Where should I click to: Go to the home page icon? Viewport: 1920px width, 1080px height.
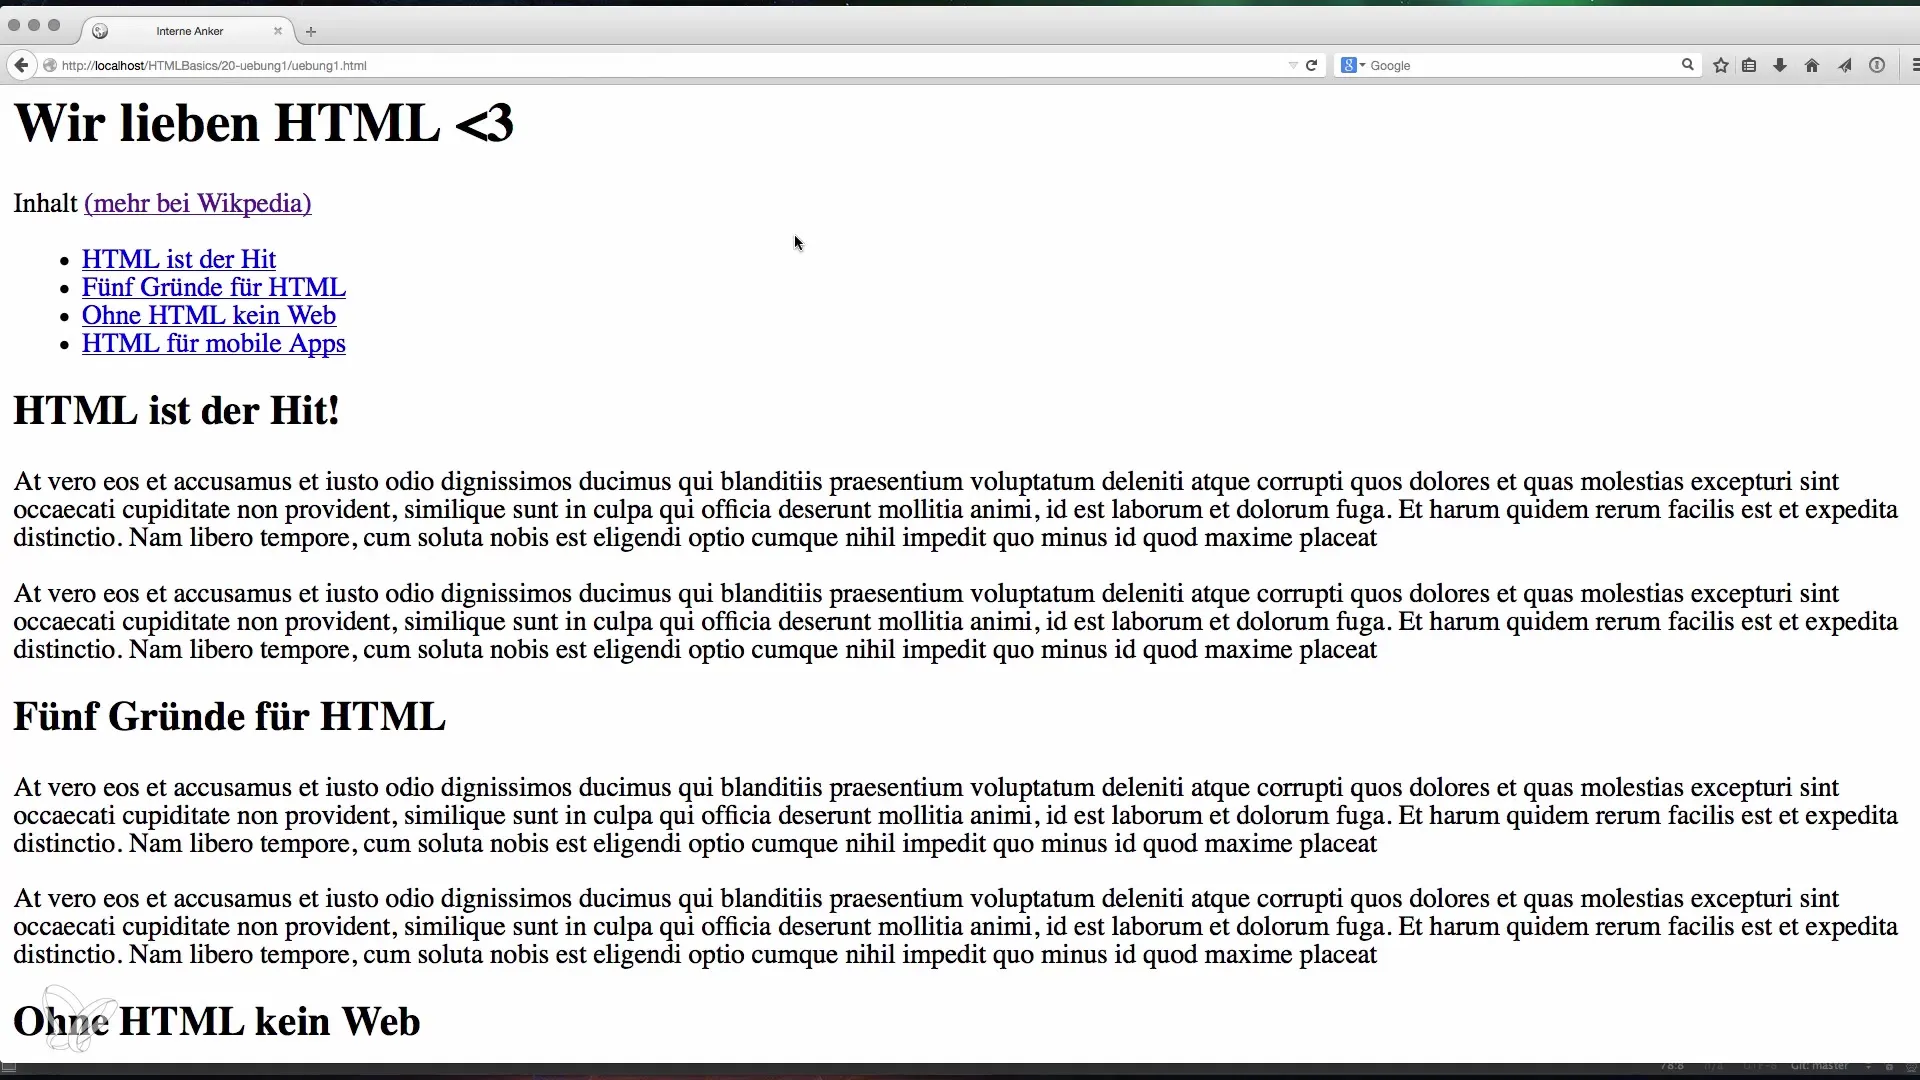(x=1811, y=65)
